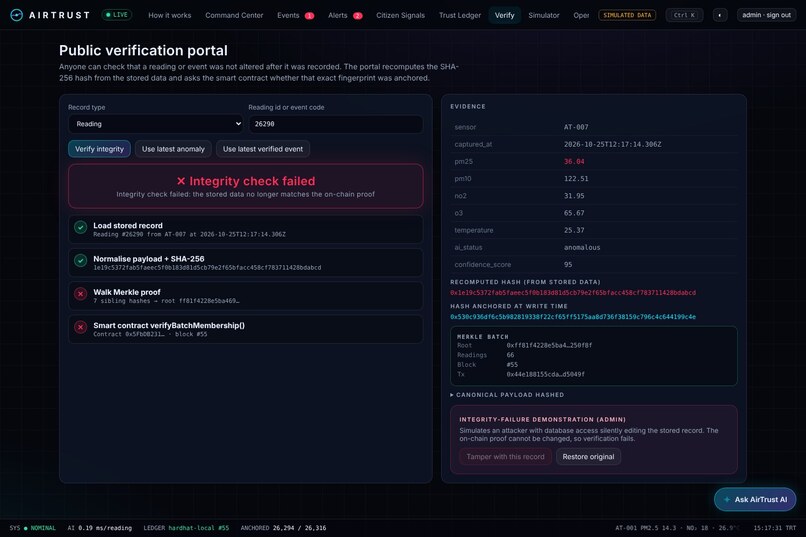Click Use latest anomaly button
The height and width of the screenshot is (537, 806).
[173, 149]
